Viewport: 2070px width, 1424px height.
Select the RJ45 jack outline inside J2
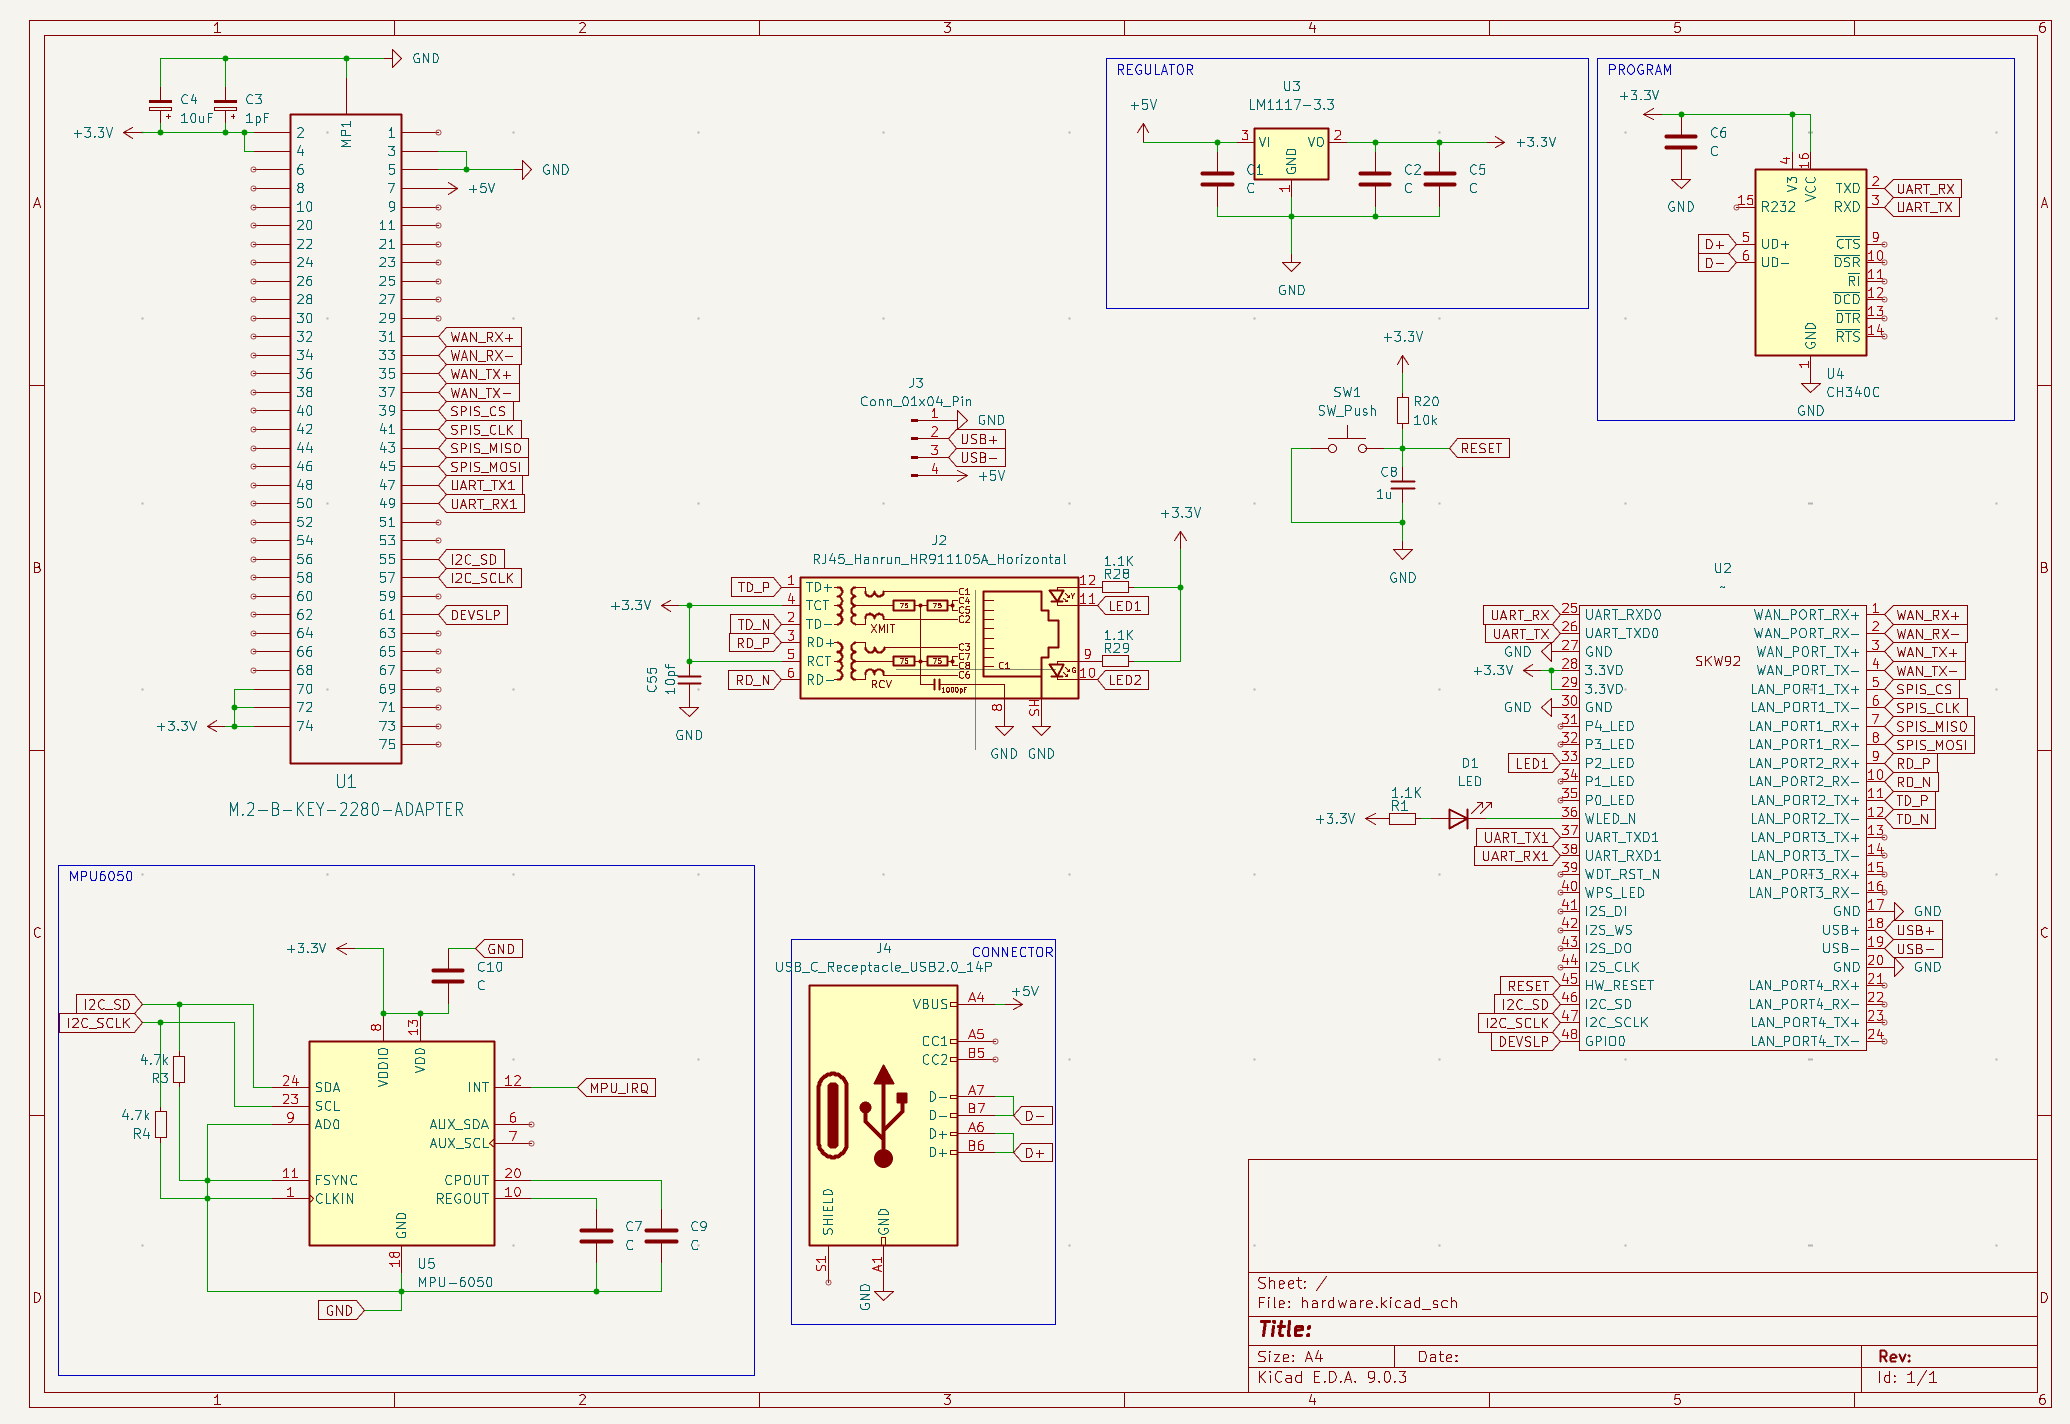click(x=1020, y=633)
